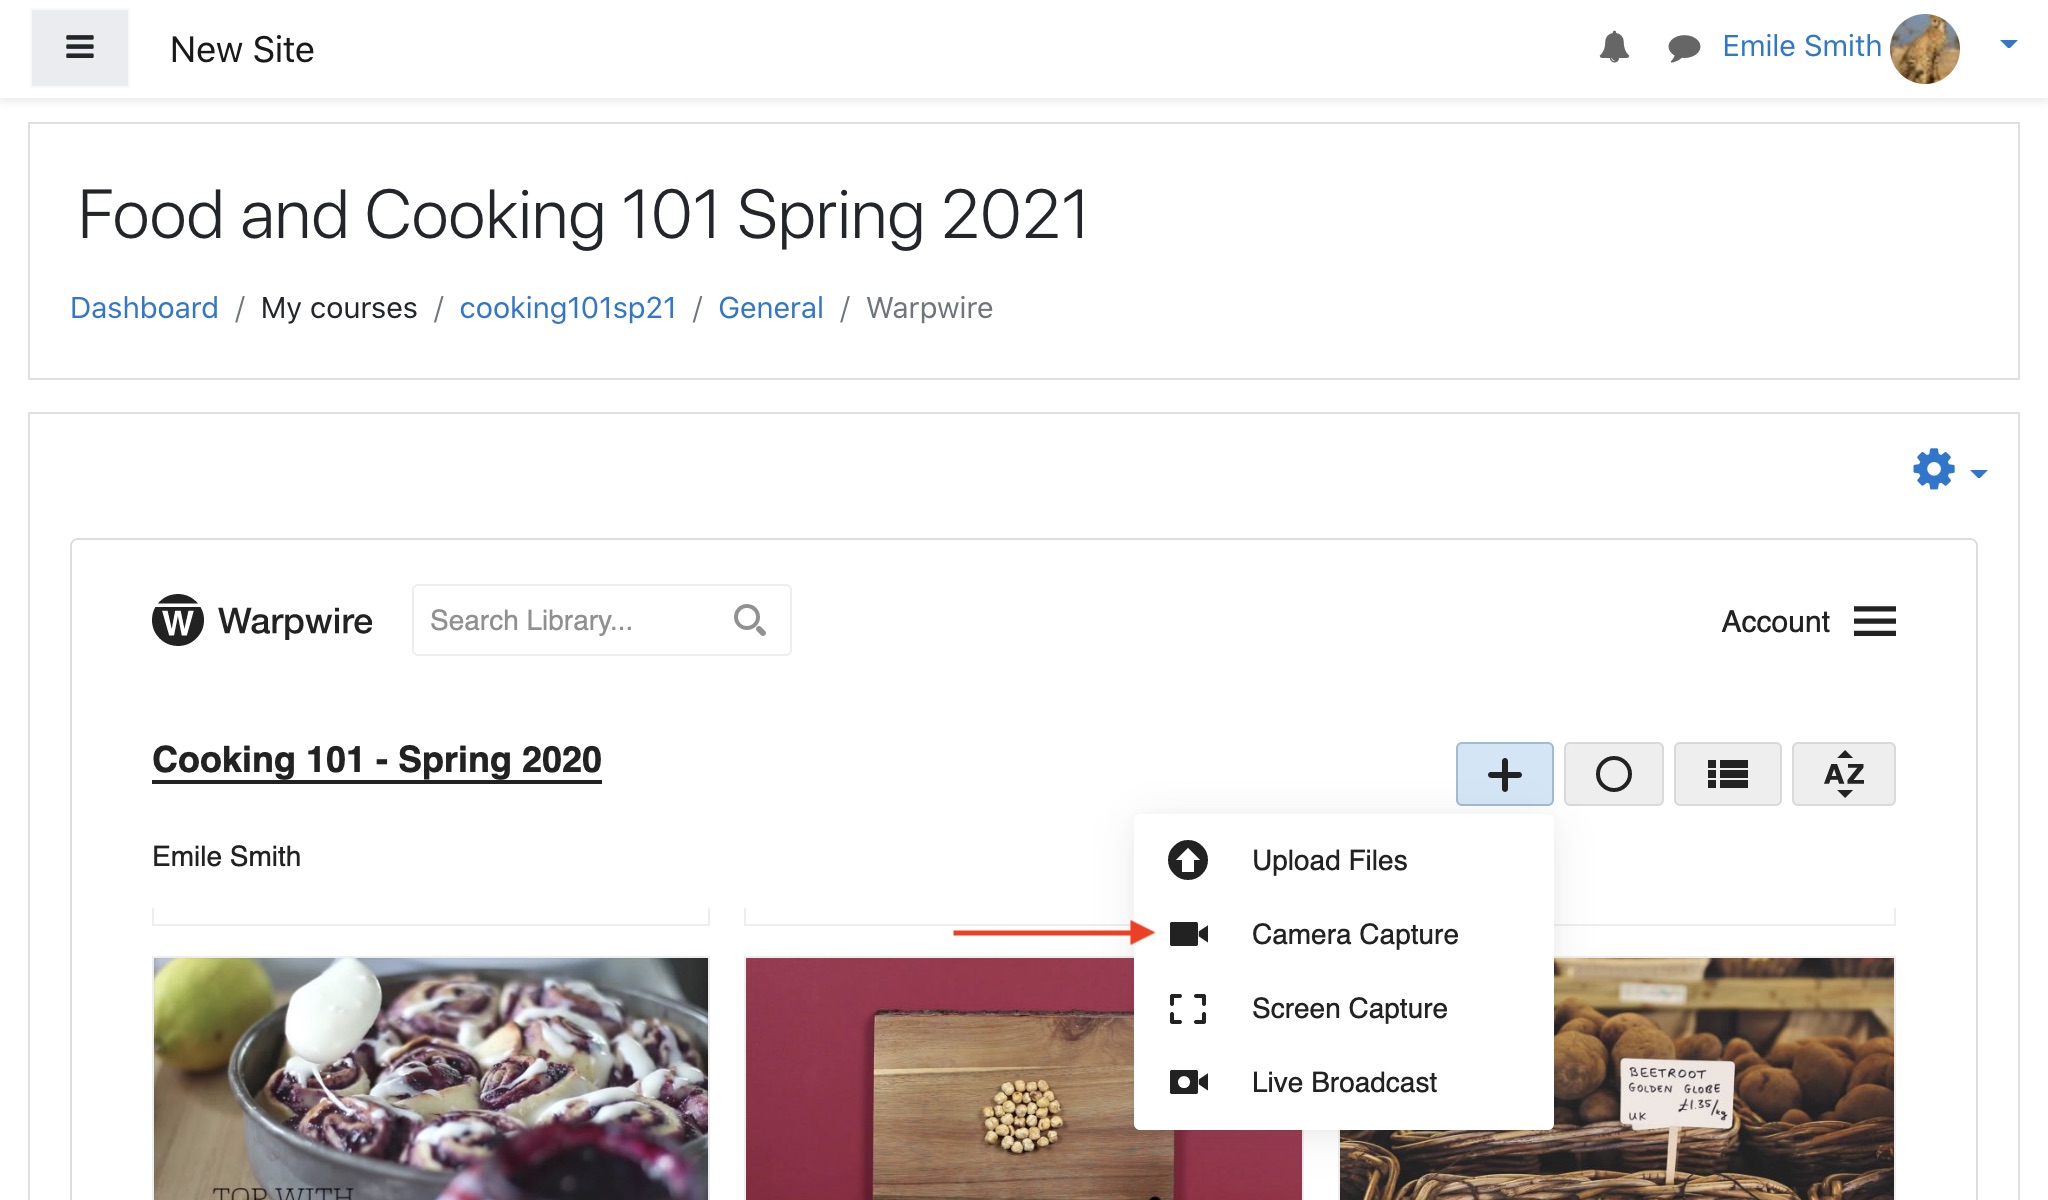The width and height of the screenshot is (2048, 1200).
Task: Click the Warpwire logo
Action: (x=262, y=621)
